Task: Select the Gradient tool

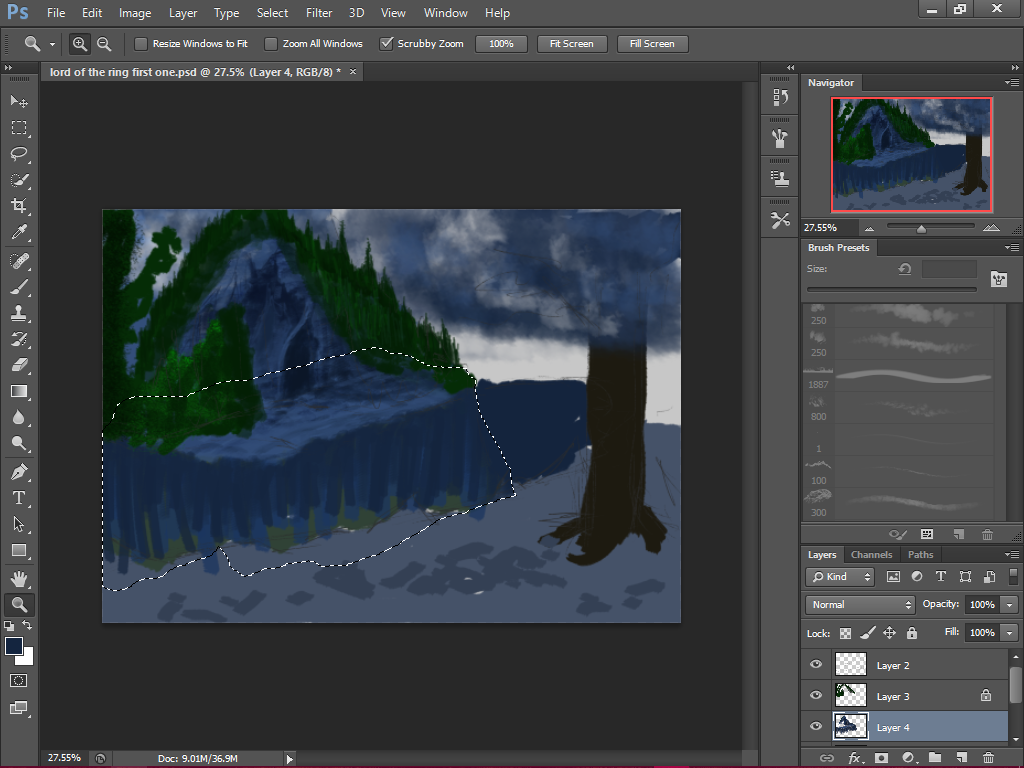Action: pos(19,392)
